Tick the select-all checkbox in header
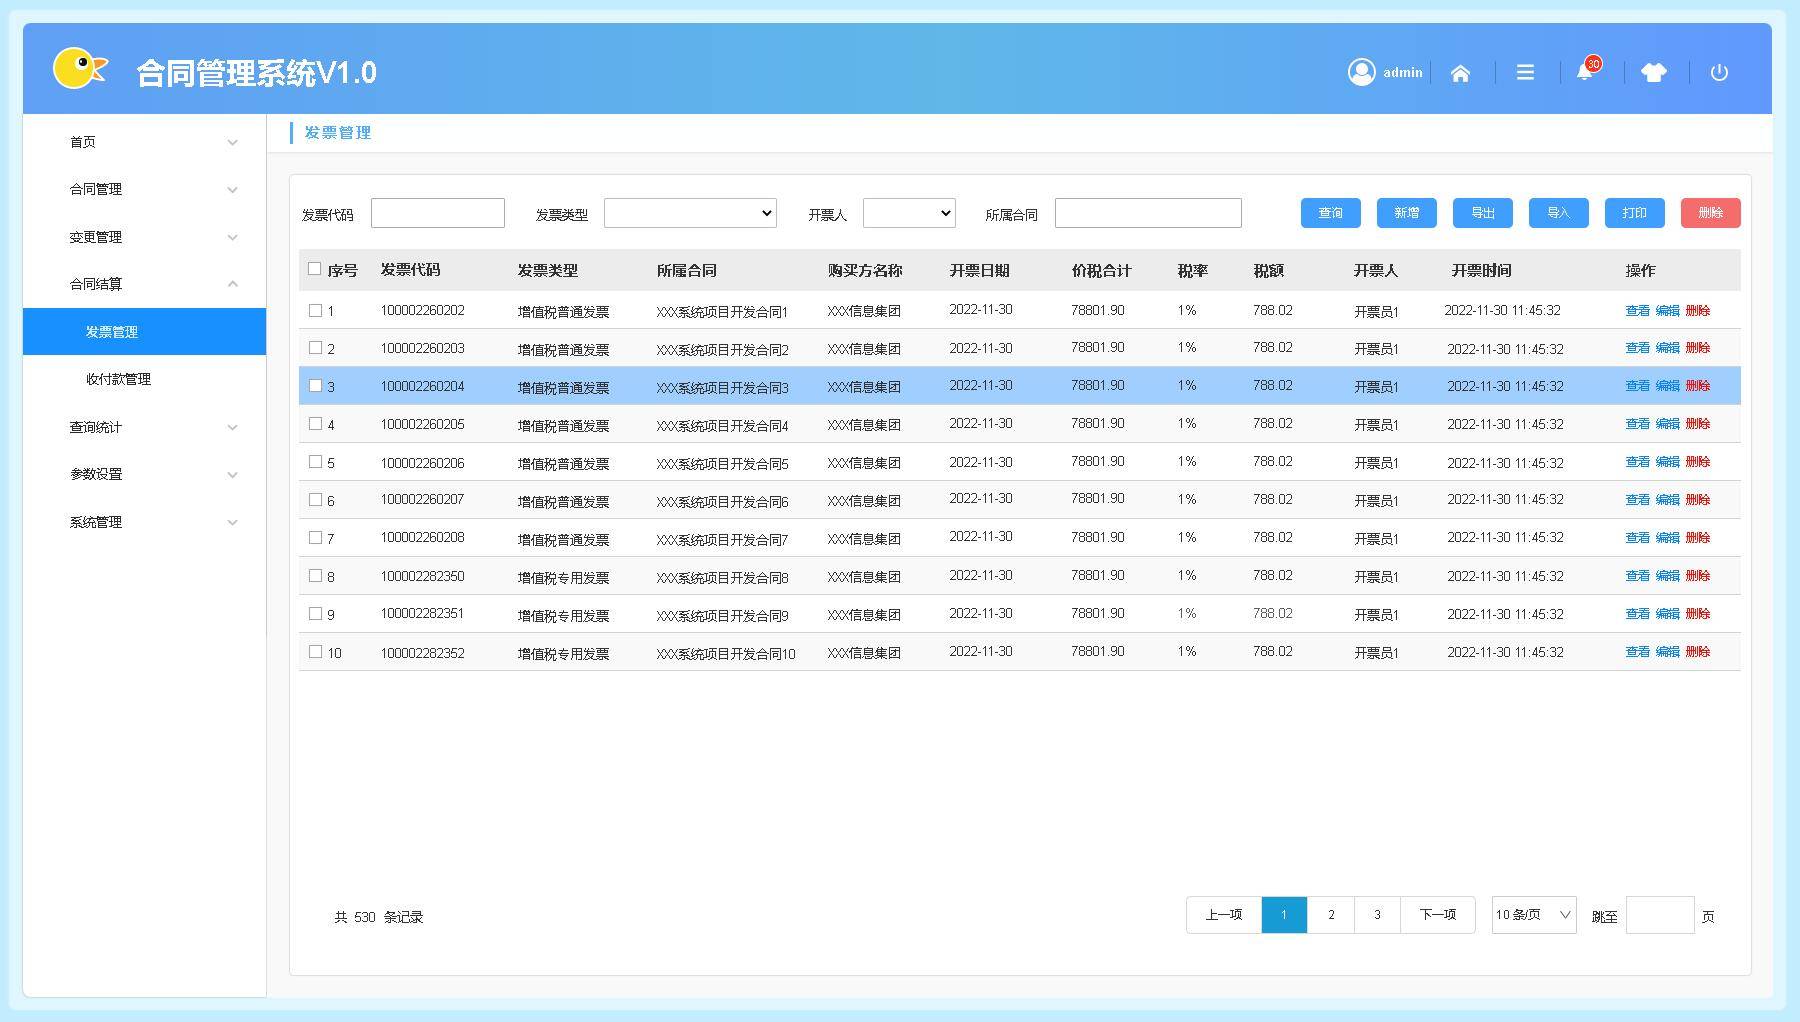The width and height of the screenshot is (1800, 1022). click(314, 269)
